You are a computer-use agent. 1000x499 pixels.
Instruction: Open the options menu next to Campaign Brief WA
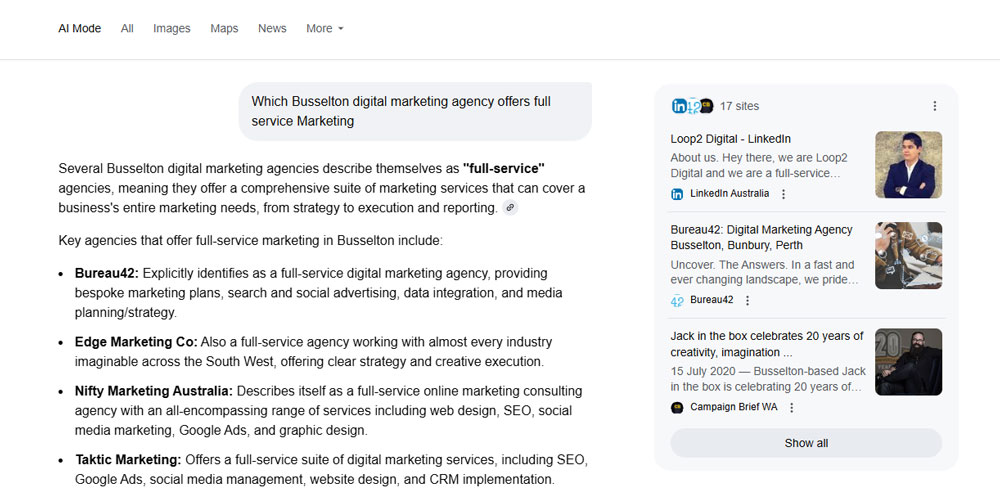pos(791,408)
